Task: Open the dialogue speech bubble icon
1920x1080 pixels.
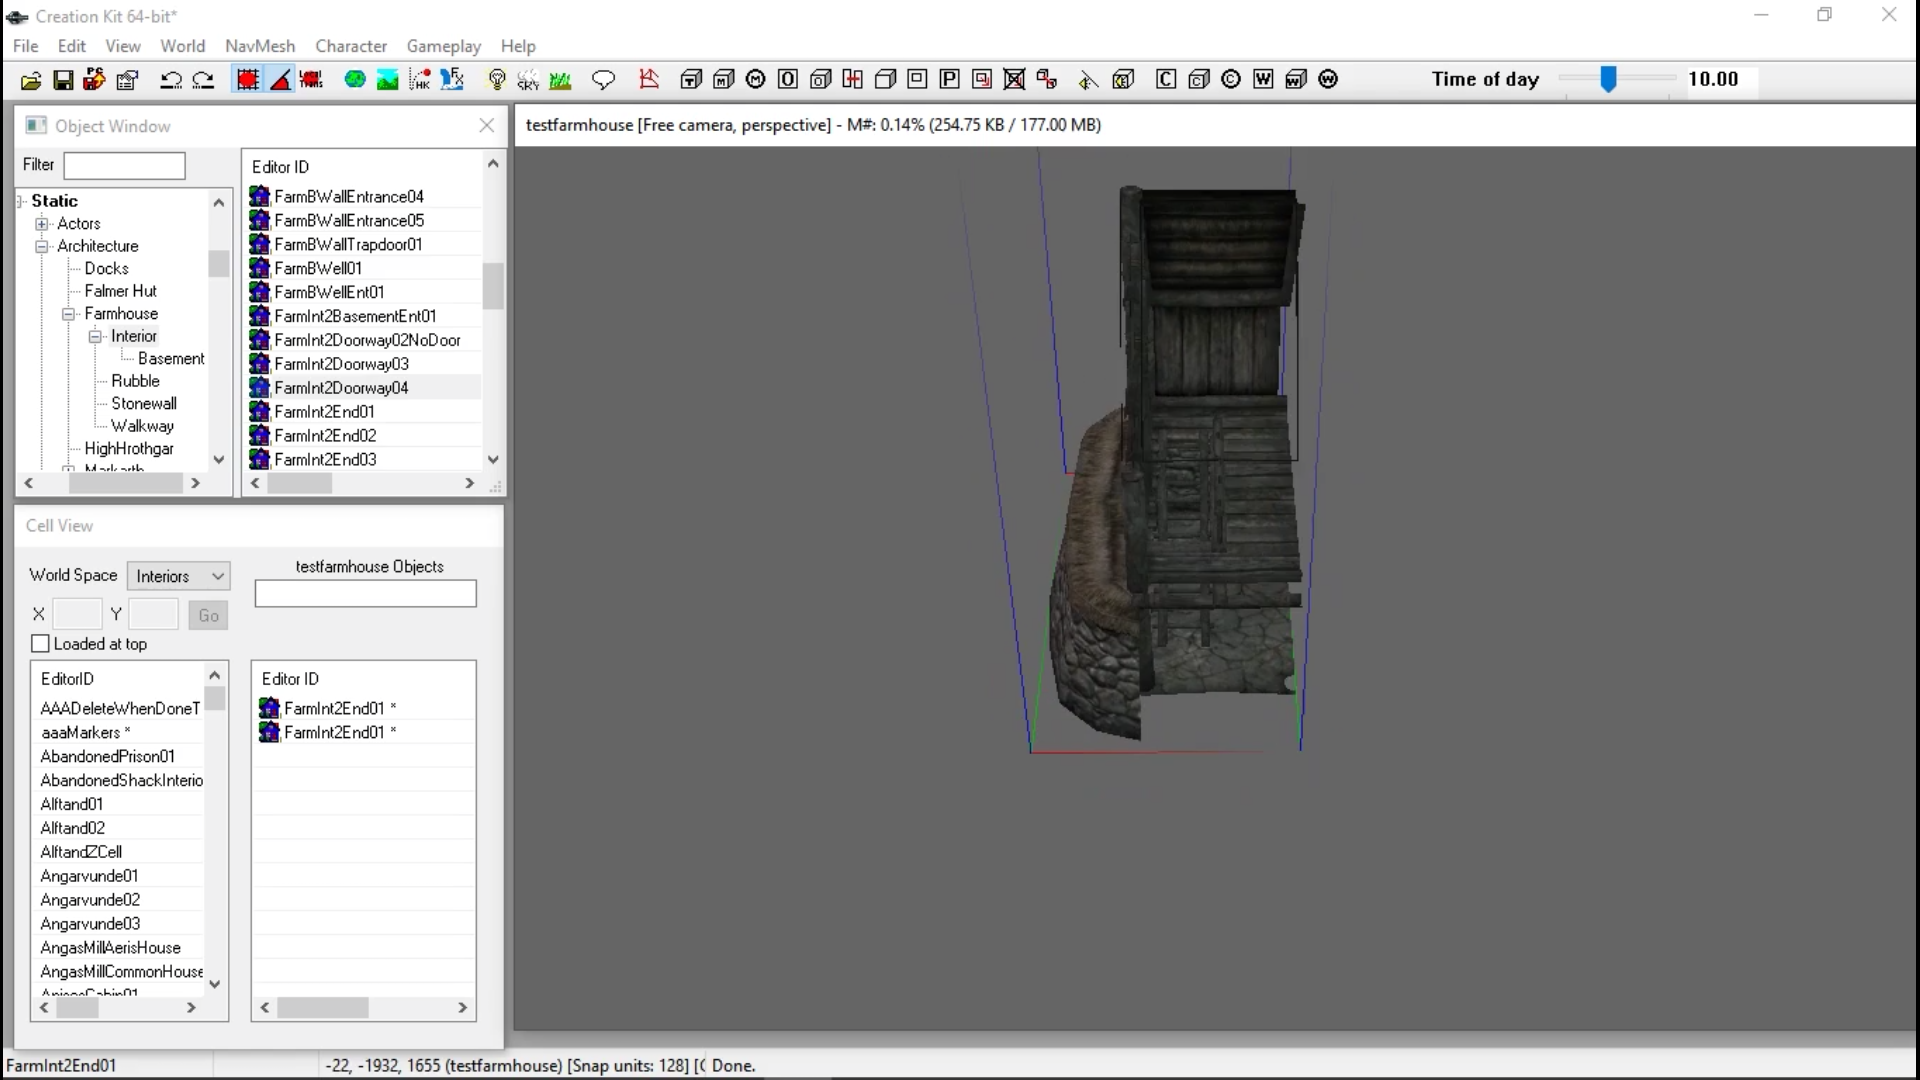Action: coord(603,80)
